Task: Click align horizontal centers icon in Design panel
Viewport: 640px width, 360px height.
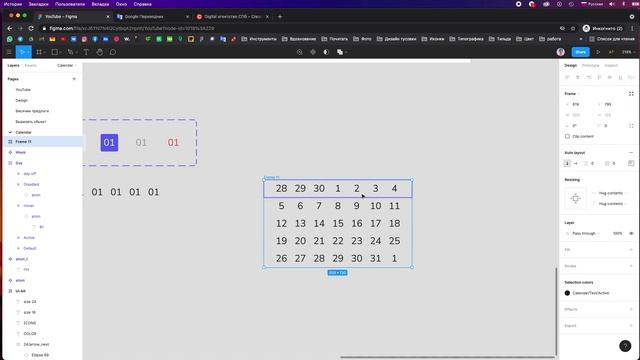Action: 578,77
